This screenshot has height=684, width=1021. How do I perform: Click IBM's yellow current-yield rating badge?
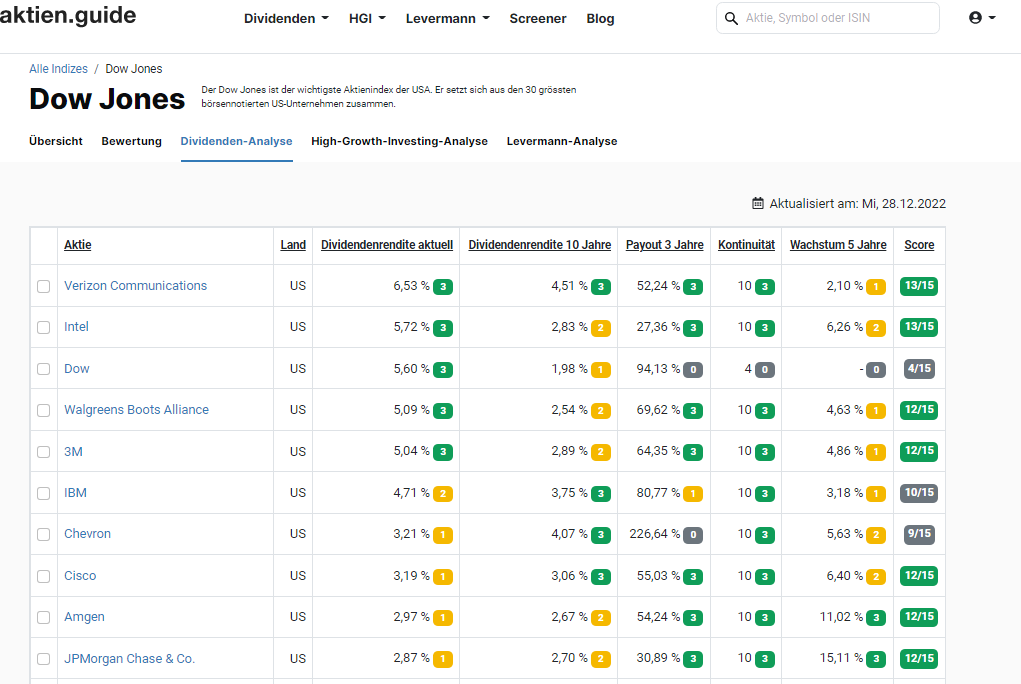pyautogui.click(x=443, y=494)
